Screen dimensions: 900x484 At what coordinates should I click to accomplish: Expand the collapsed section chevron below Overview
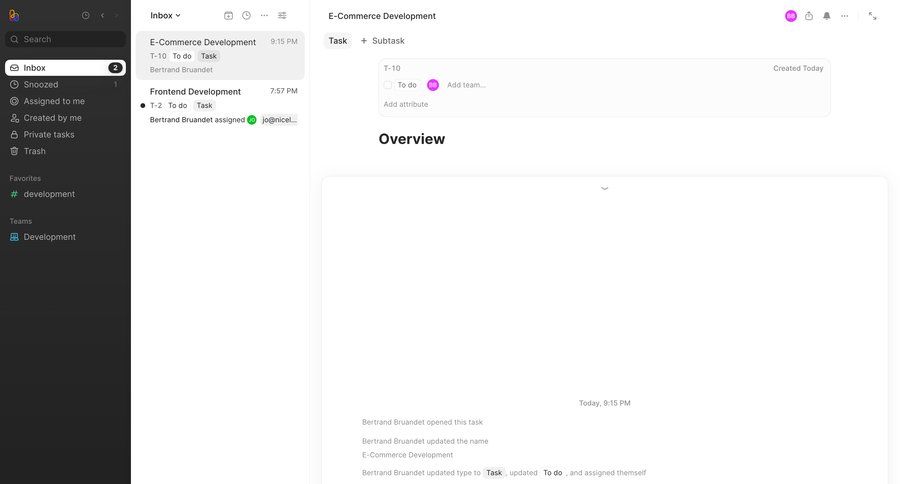(x=604, y=188)
